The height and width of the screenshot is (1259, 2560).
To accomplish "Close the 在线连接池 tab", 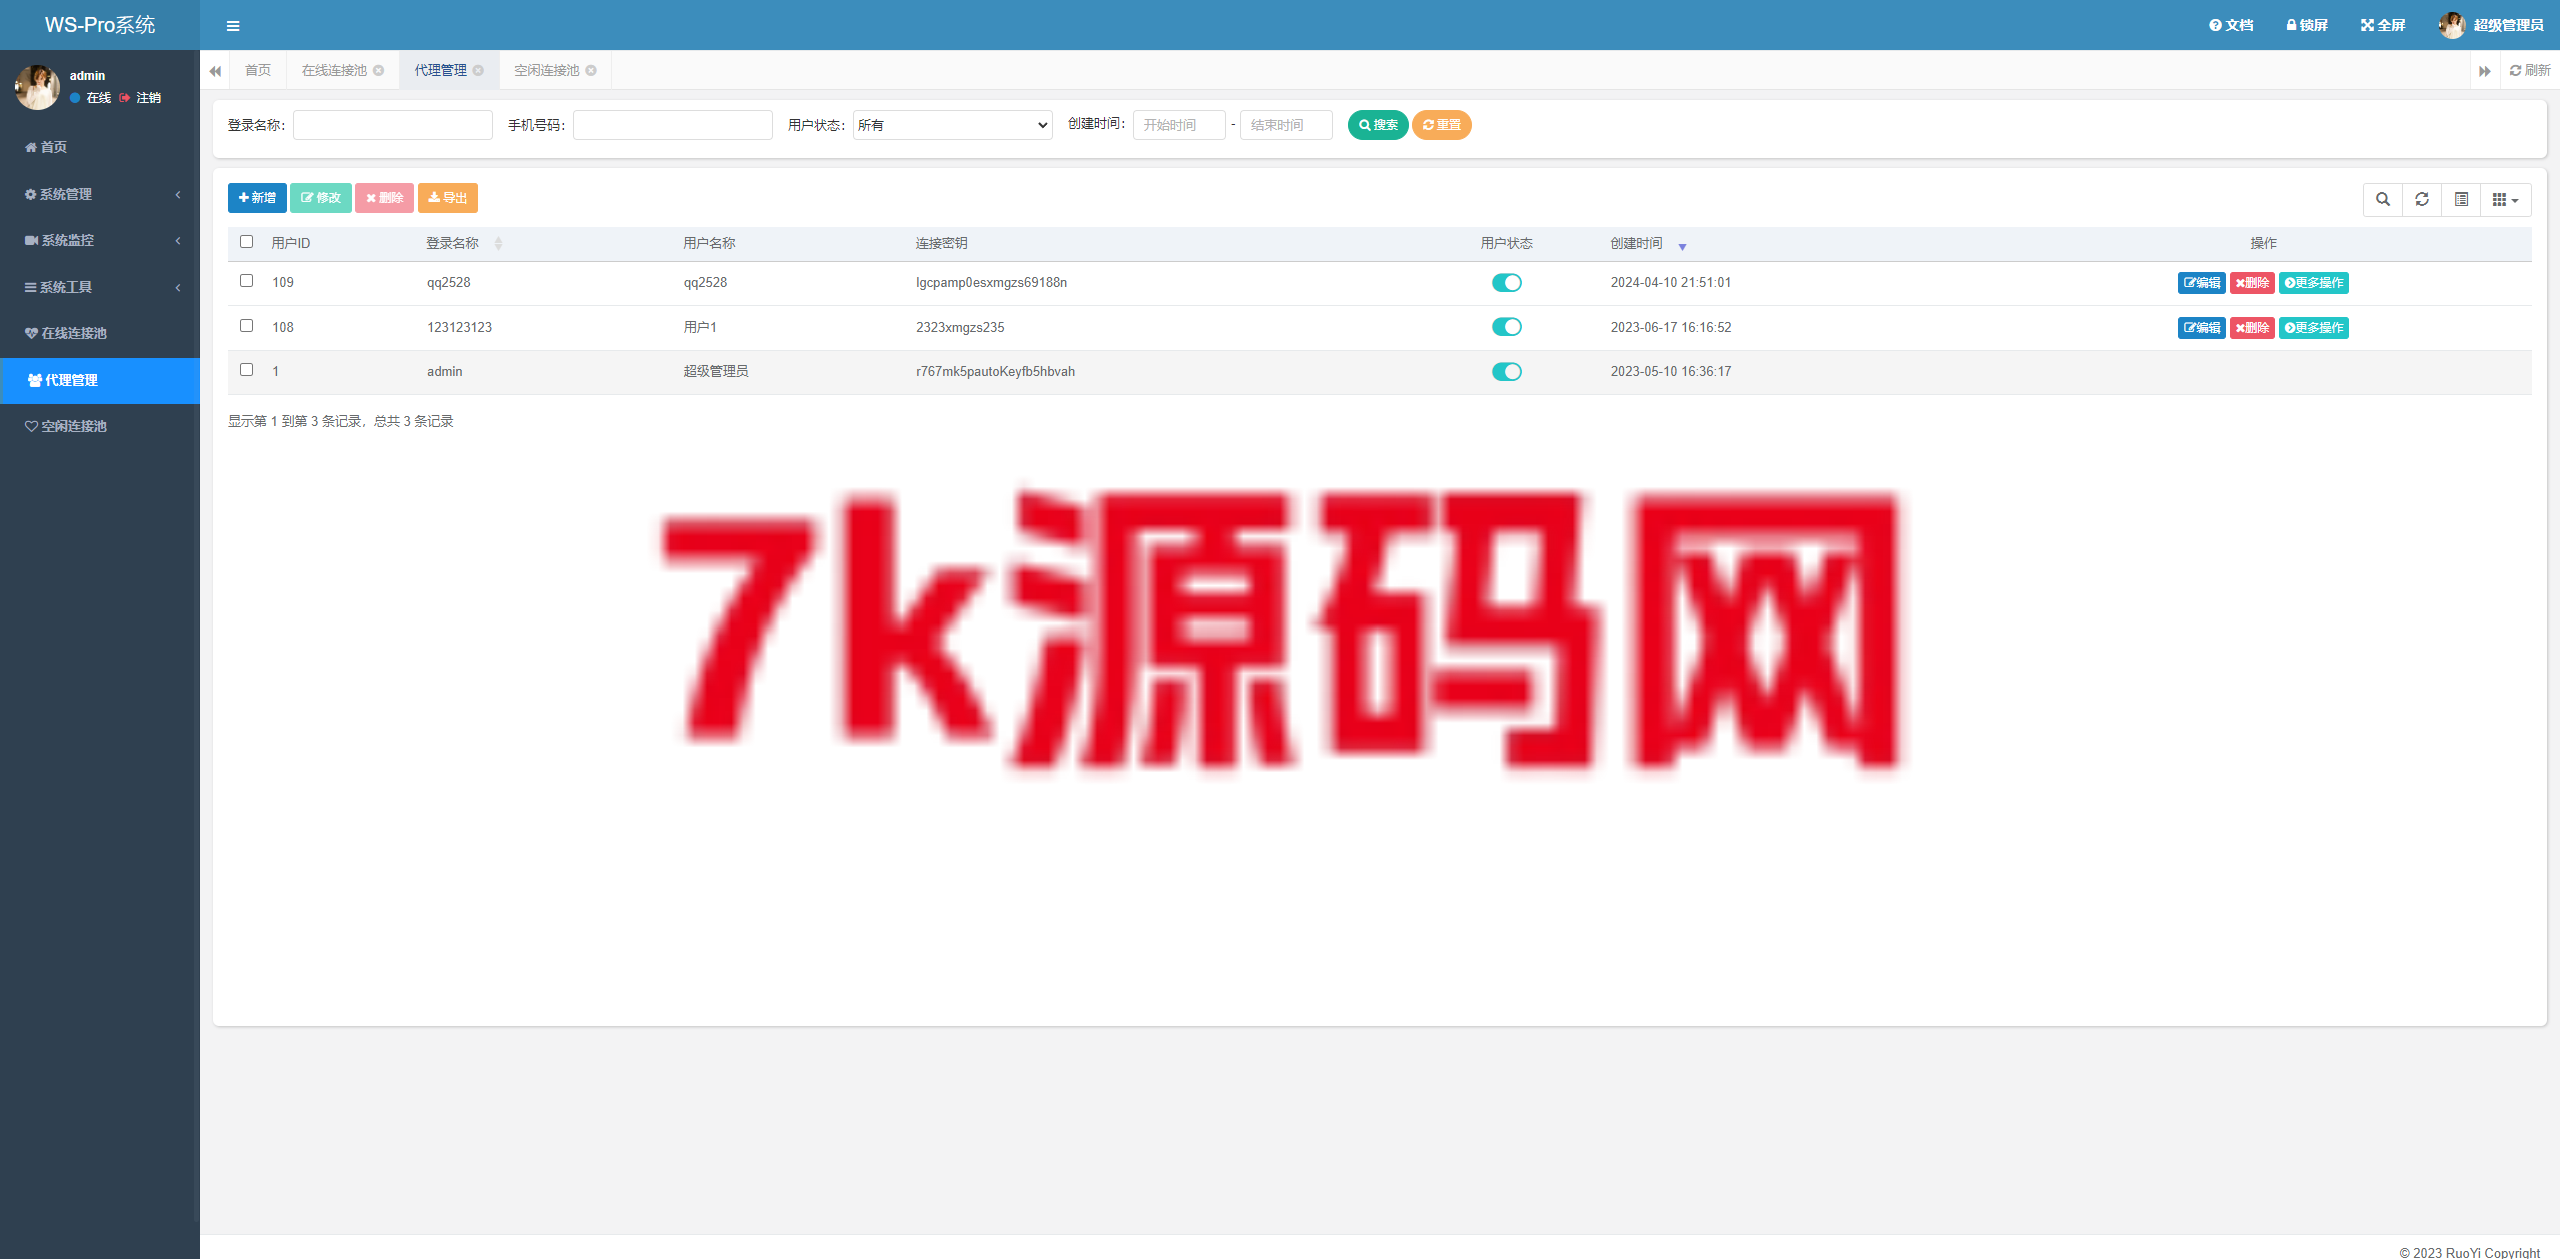I will point(379,70).
